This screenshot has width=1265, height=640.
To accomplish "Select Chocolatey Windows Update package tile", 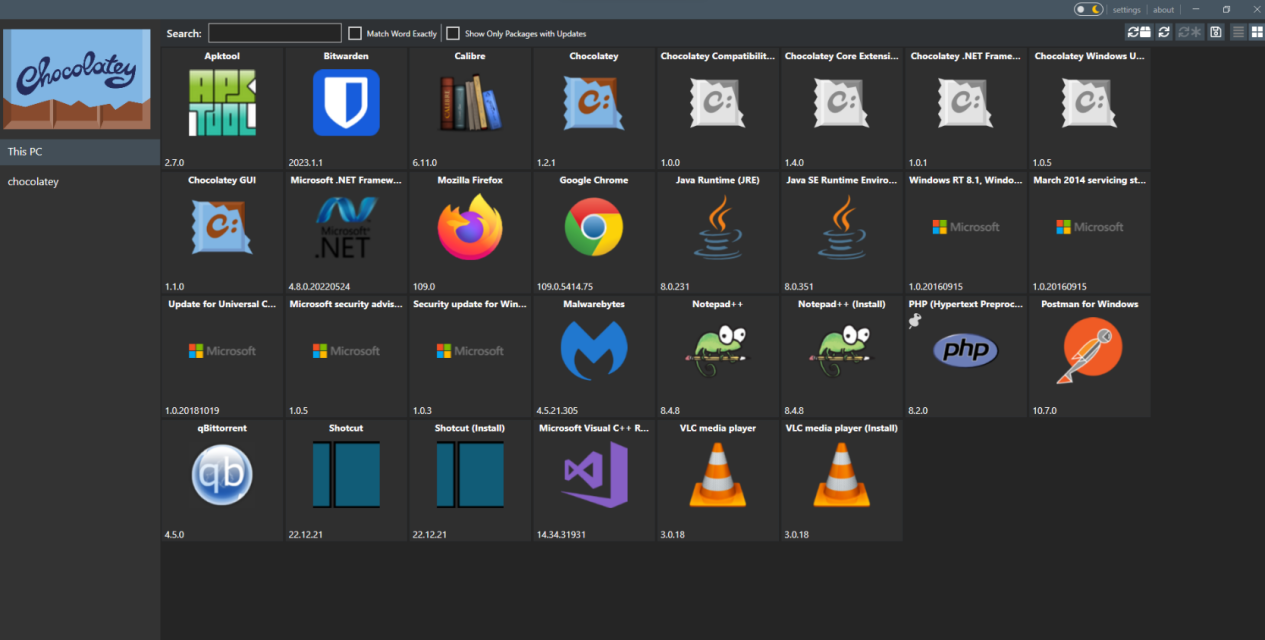I will [1090, 108].
